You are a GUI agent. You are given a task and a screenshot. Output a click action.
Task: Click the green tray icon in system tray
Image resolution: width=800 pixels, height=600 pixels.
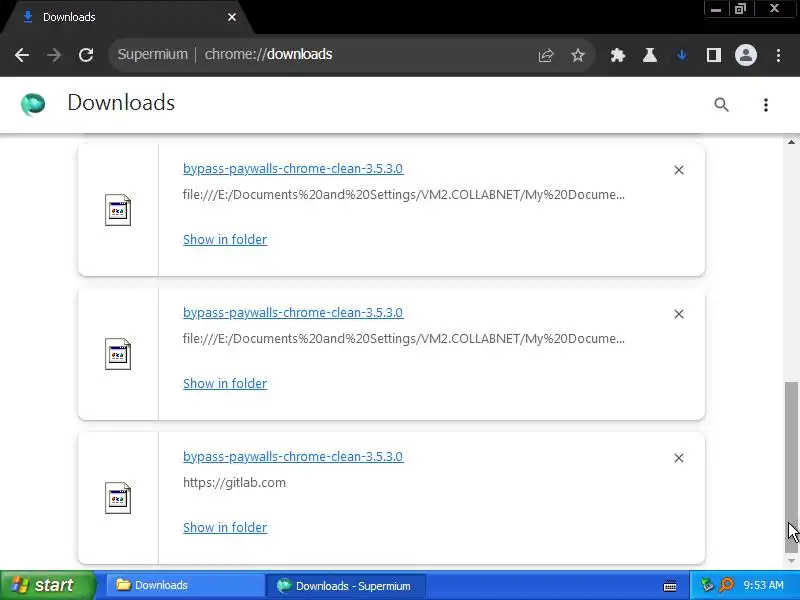pos(707,585)
